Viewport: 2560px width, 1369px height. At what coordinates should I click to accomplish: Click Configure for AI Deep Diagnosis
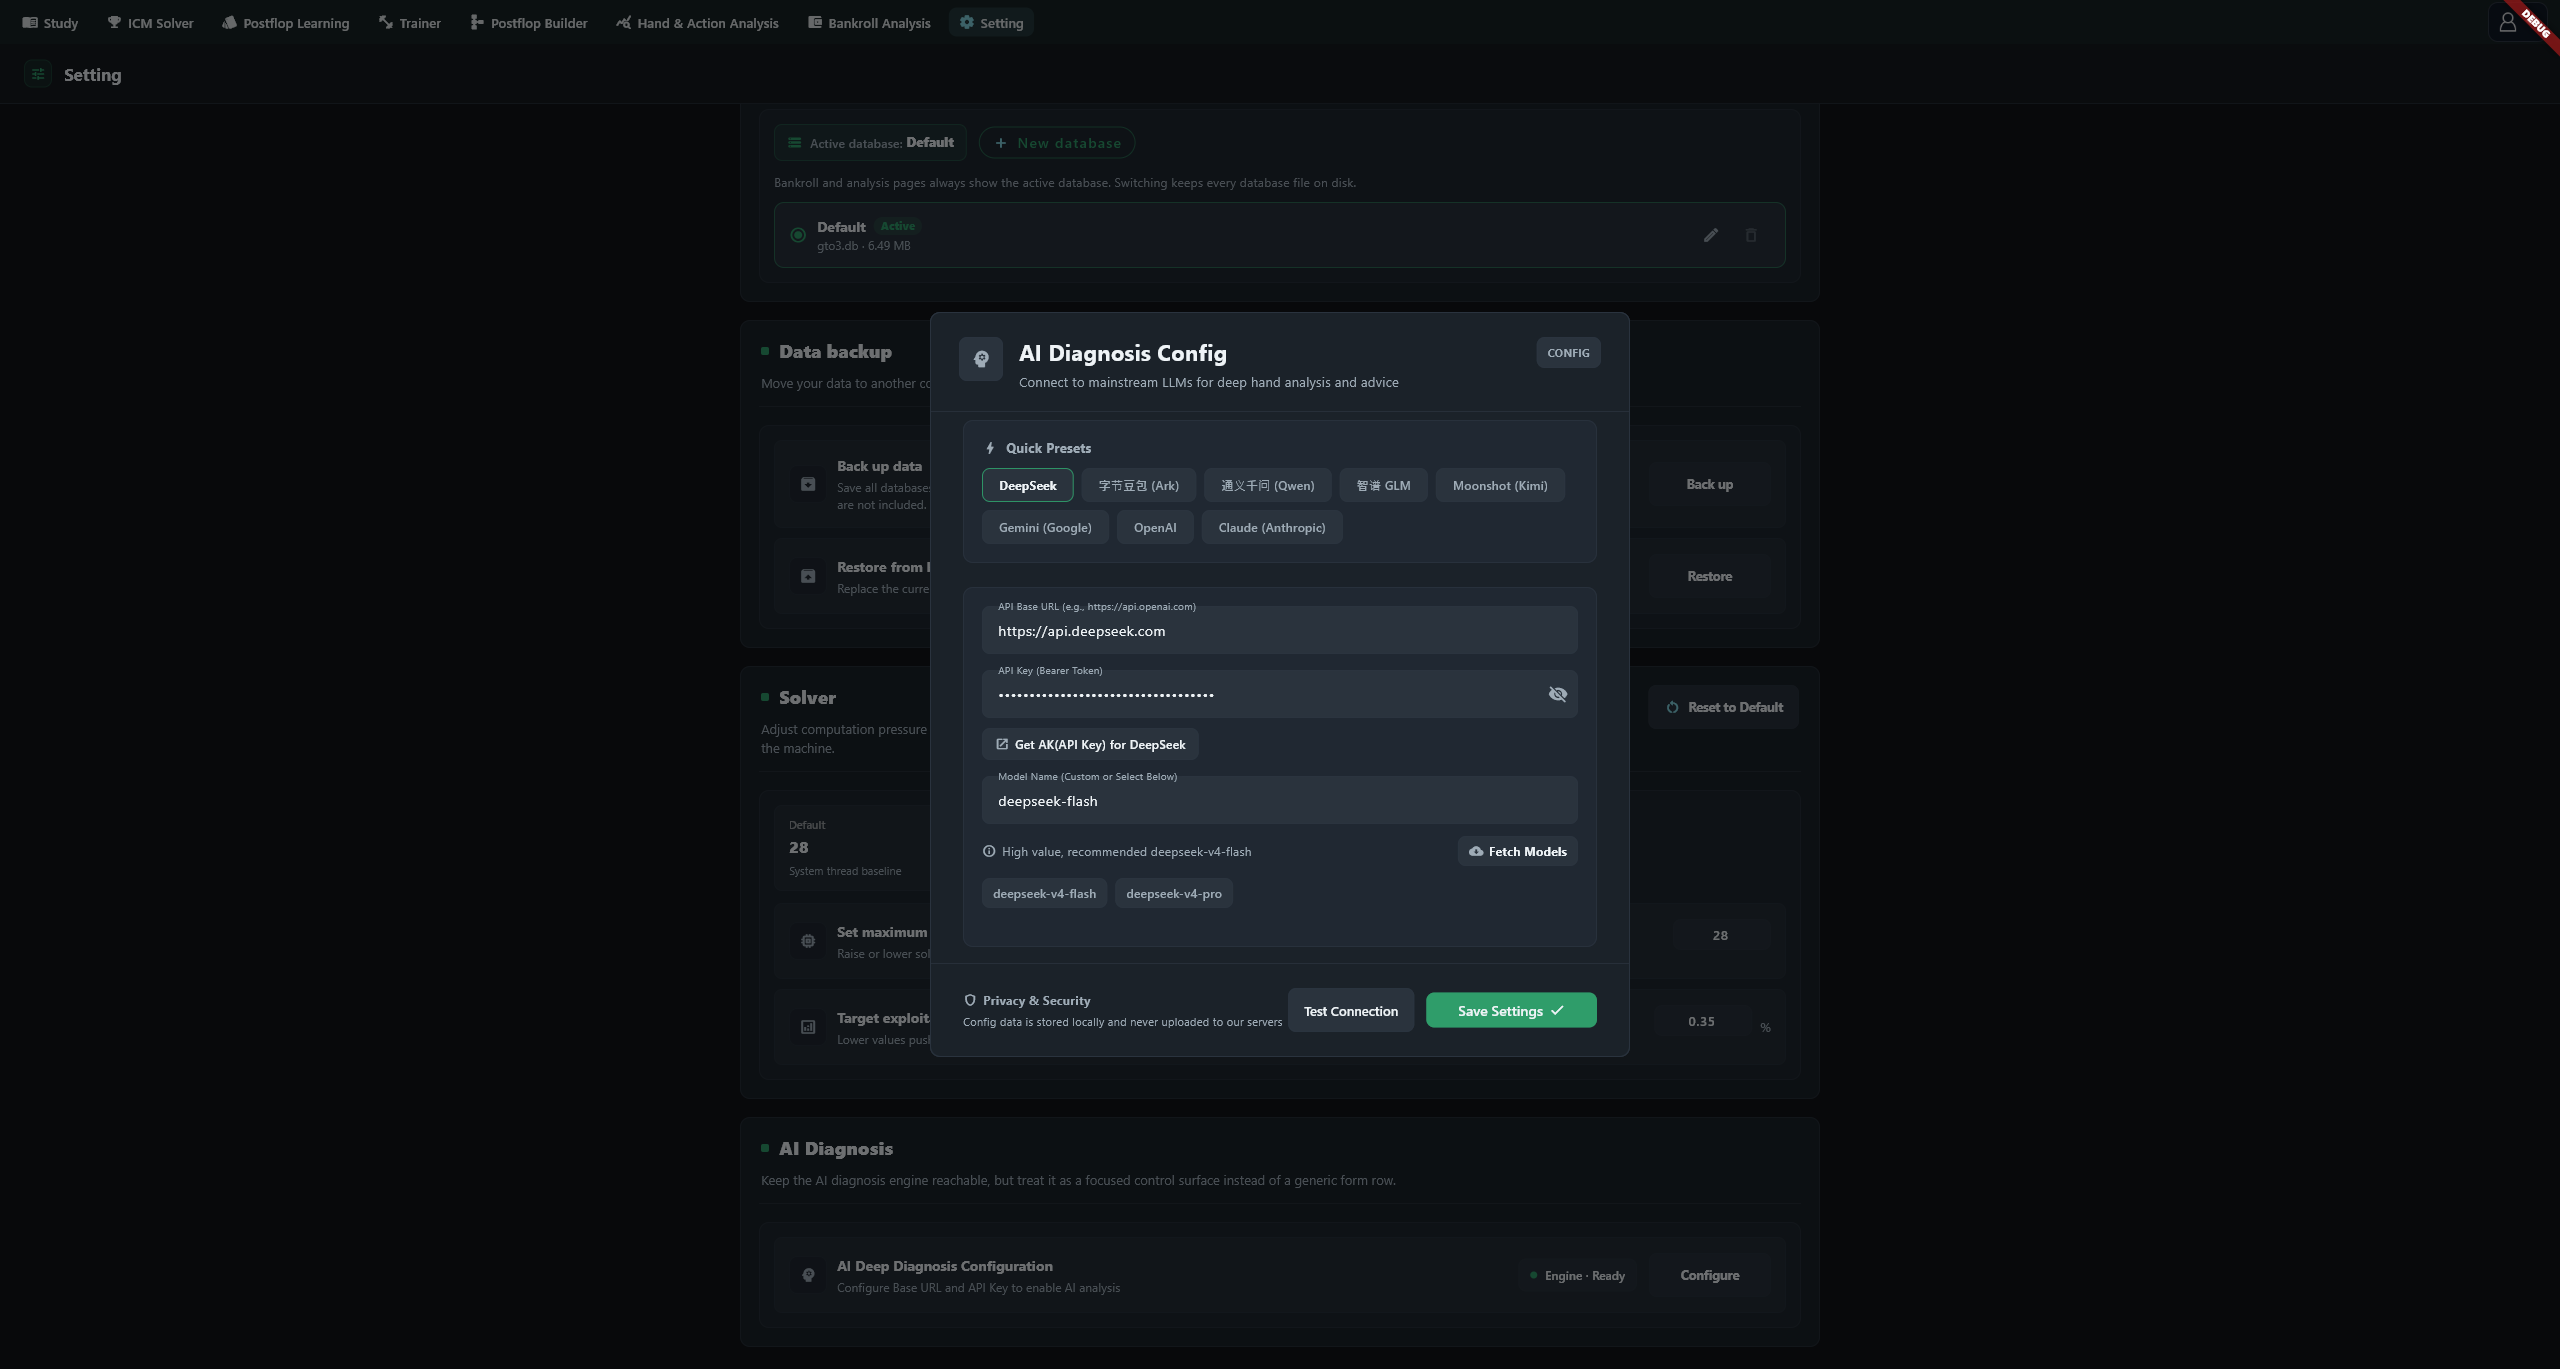1709,1275
